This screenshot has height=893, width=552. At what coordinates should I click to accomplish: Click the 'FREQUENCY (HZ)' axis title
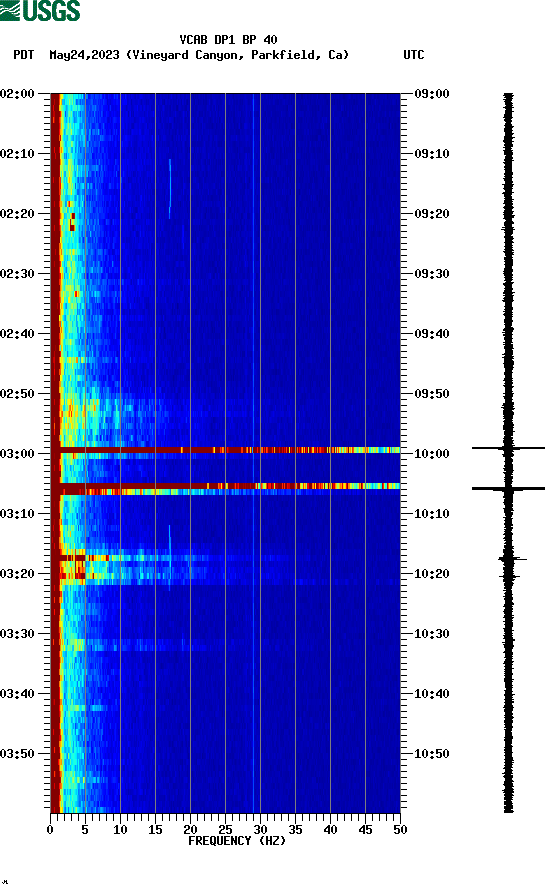tap(237, 841)
